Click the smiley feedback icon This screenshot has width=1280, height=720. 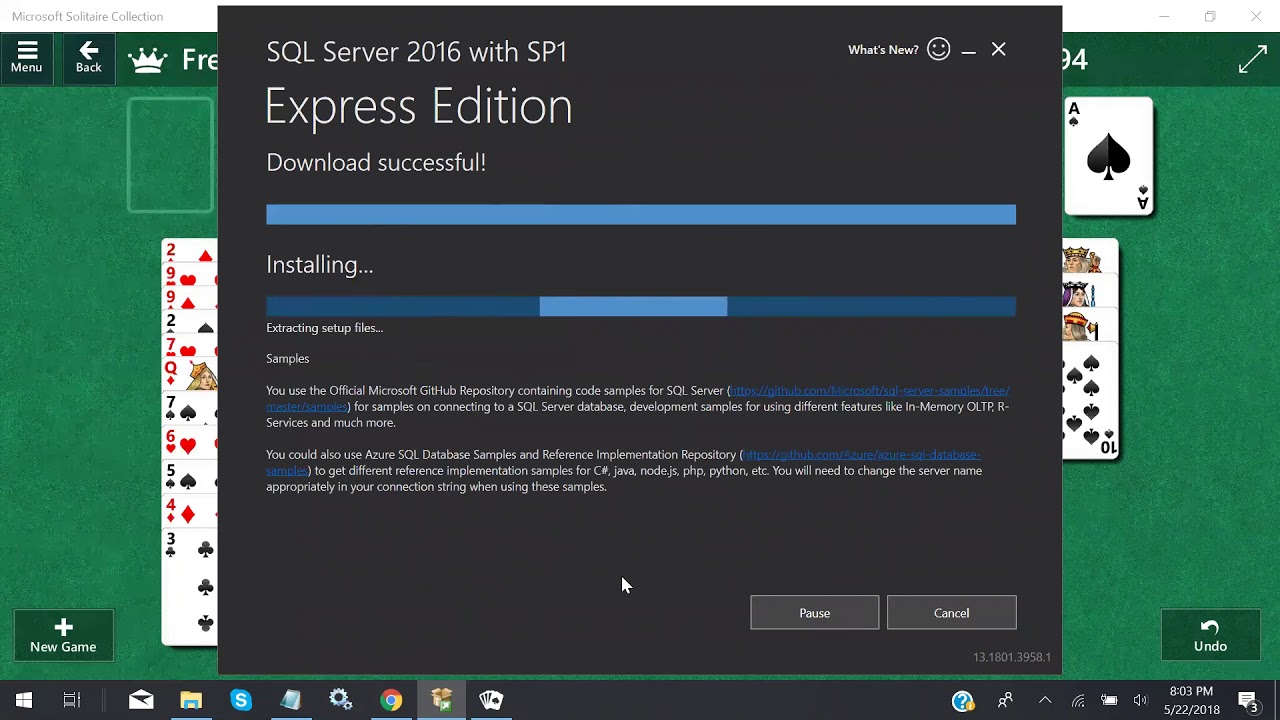click(938, 49)
